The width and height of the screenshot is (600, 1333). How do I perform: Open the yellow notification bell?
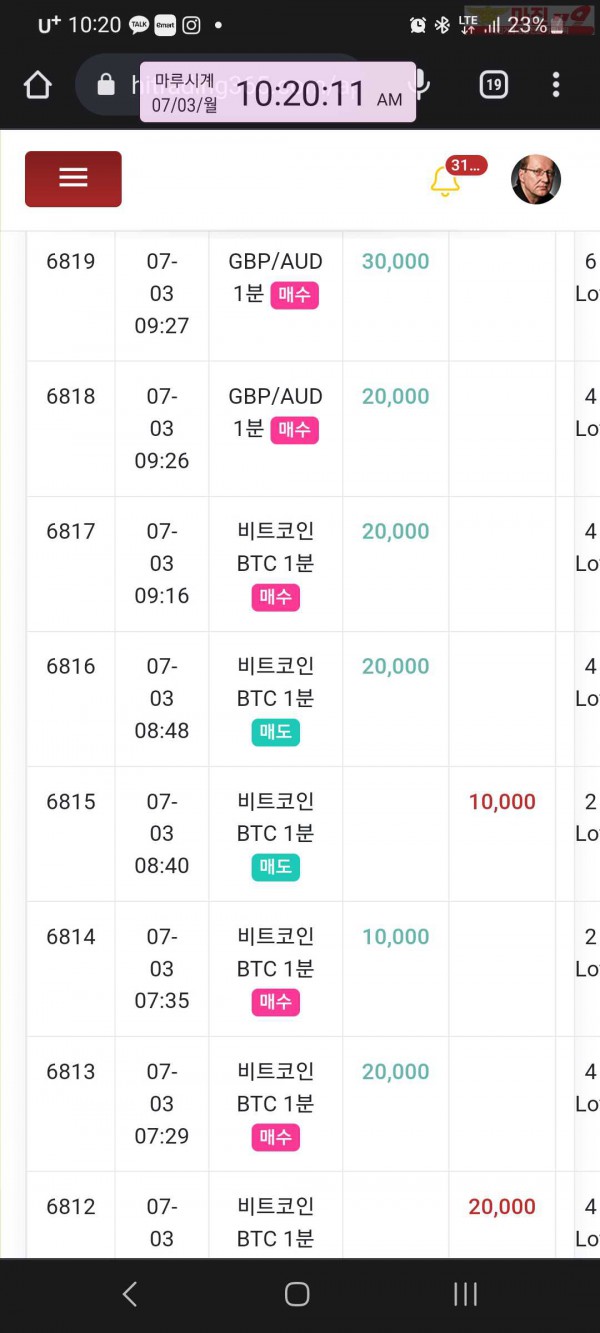coord(445,181)
